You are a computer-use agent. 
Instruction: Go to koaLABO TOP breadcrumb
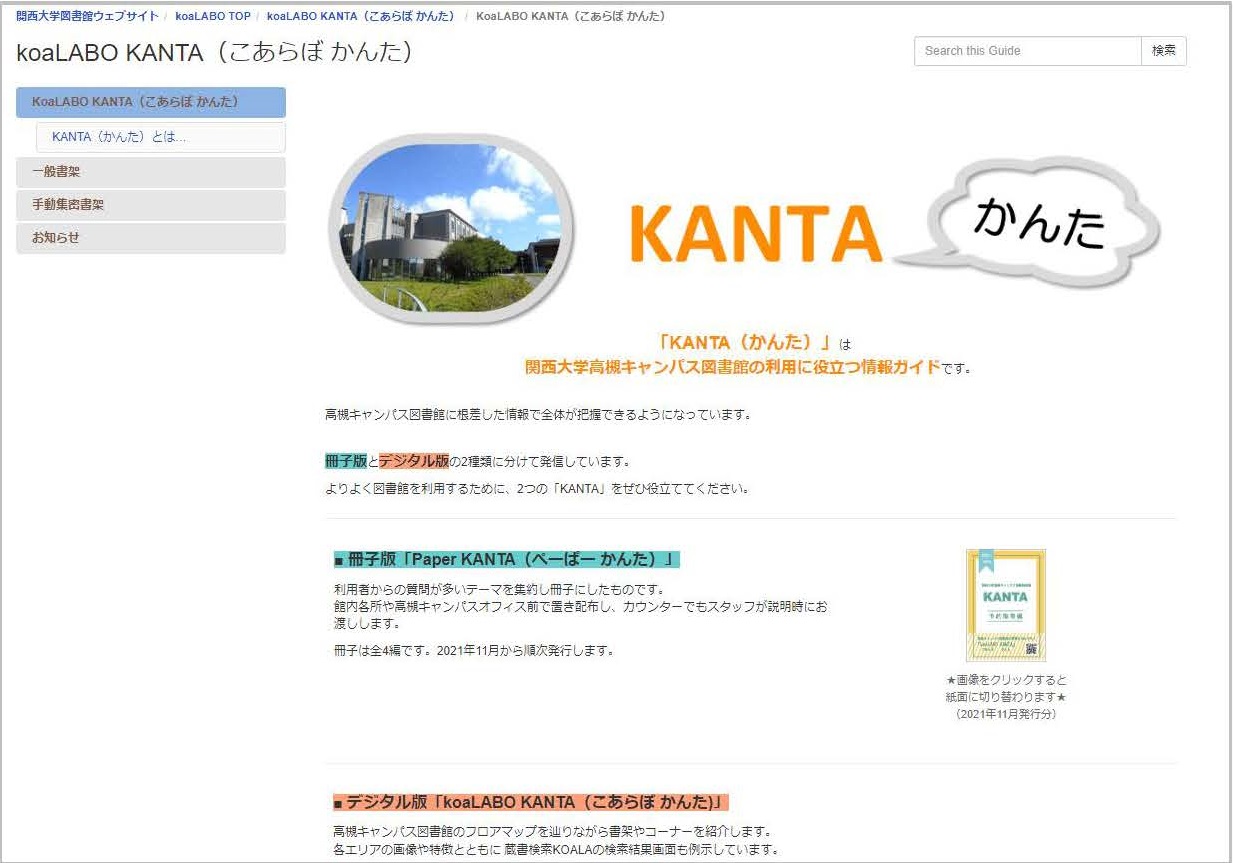tap(213, 17)
